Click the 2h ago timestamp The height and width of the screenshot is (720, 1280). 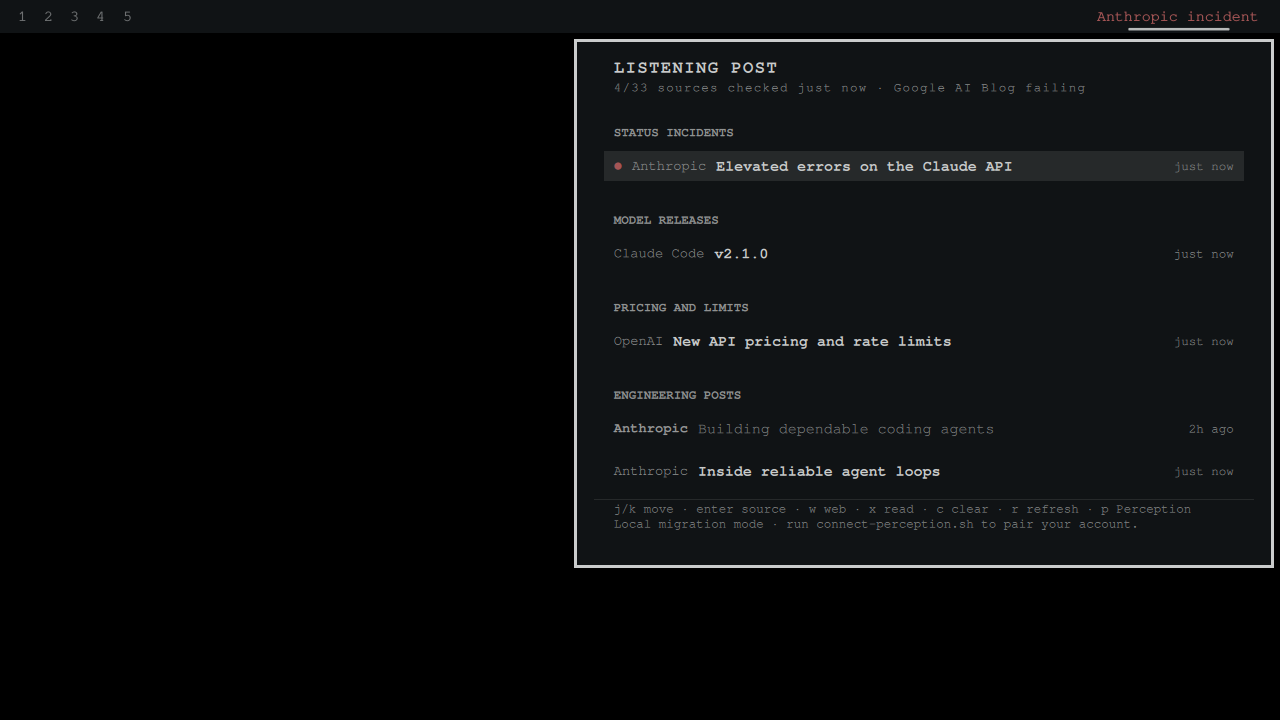tap(1211, 429)
